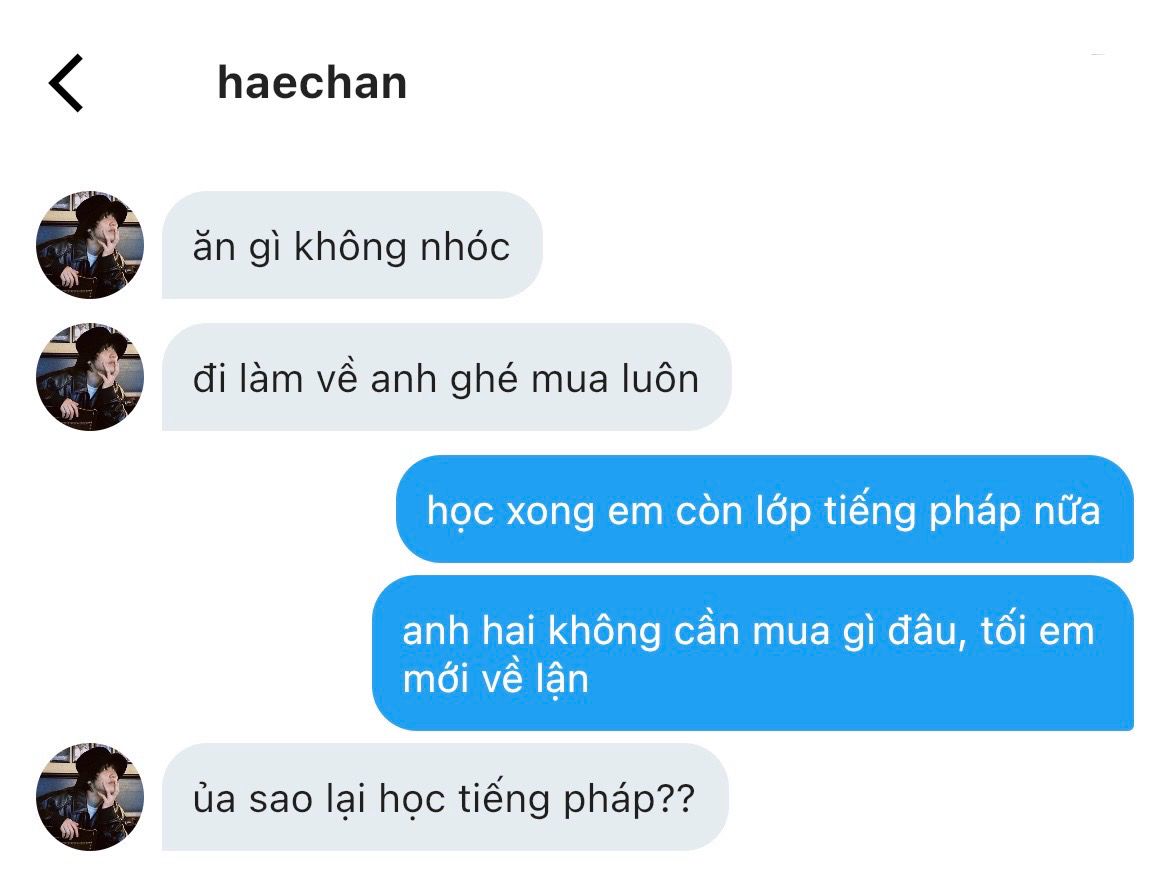Select the "ủa sao lại học tiếng pháp??" message

click(x=445, y=797)
